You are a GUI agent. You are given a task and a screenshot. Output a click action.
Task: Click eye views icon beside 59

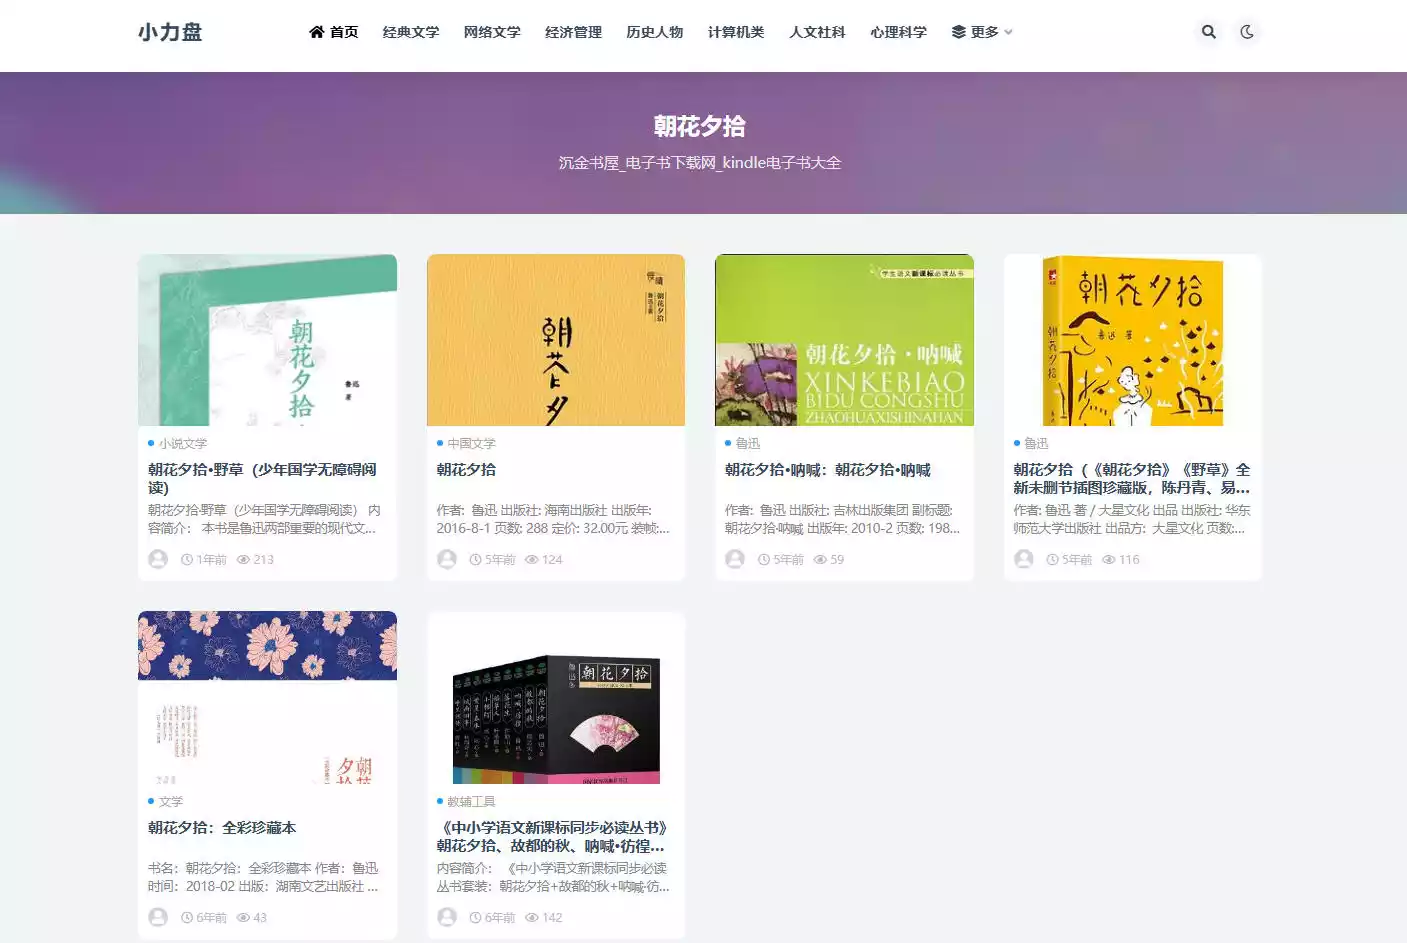820,560
